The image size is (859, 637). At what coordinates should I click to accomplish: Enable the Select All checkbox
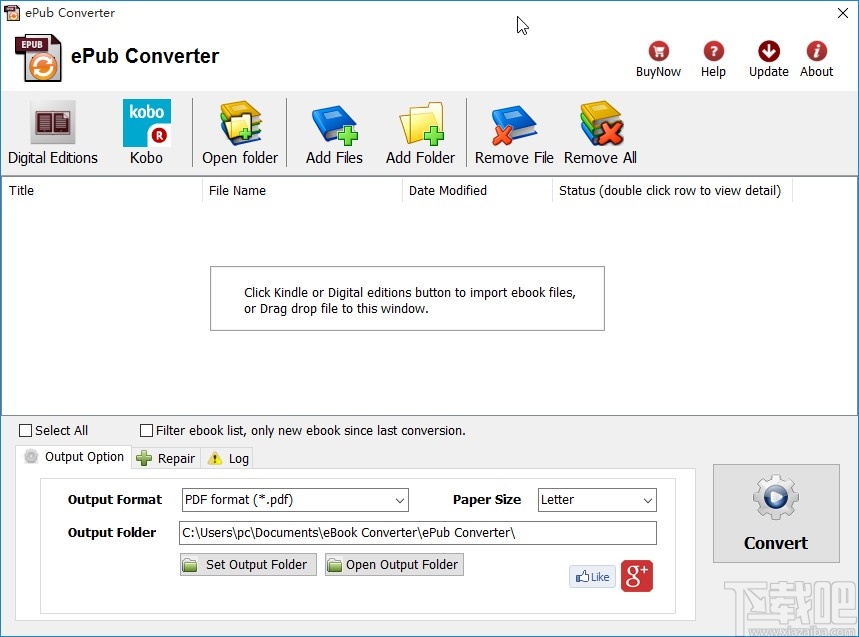coord(25,431)
